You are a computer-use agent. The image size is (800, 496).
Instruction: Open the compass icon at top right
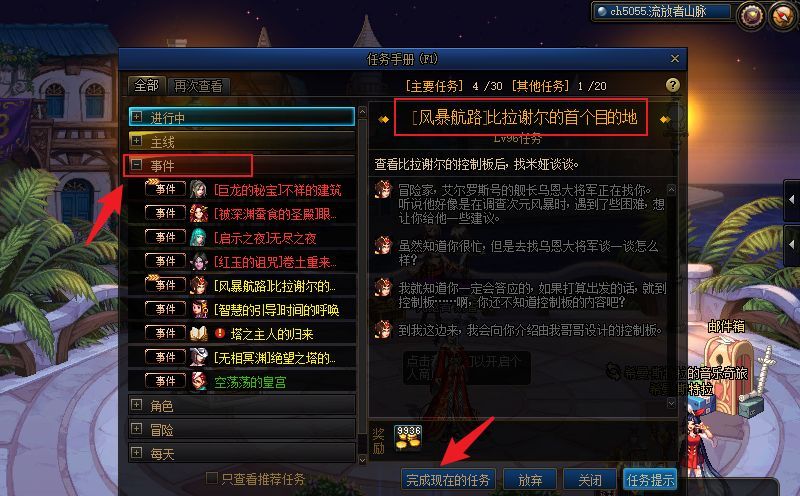[x=782, y=16]
